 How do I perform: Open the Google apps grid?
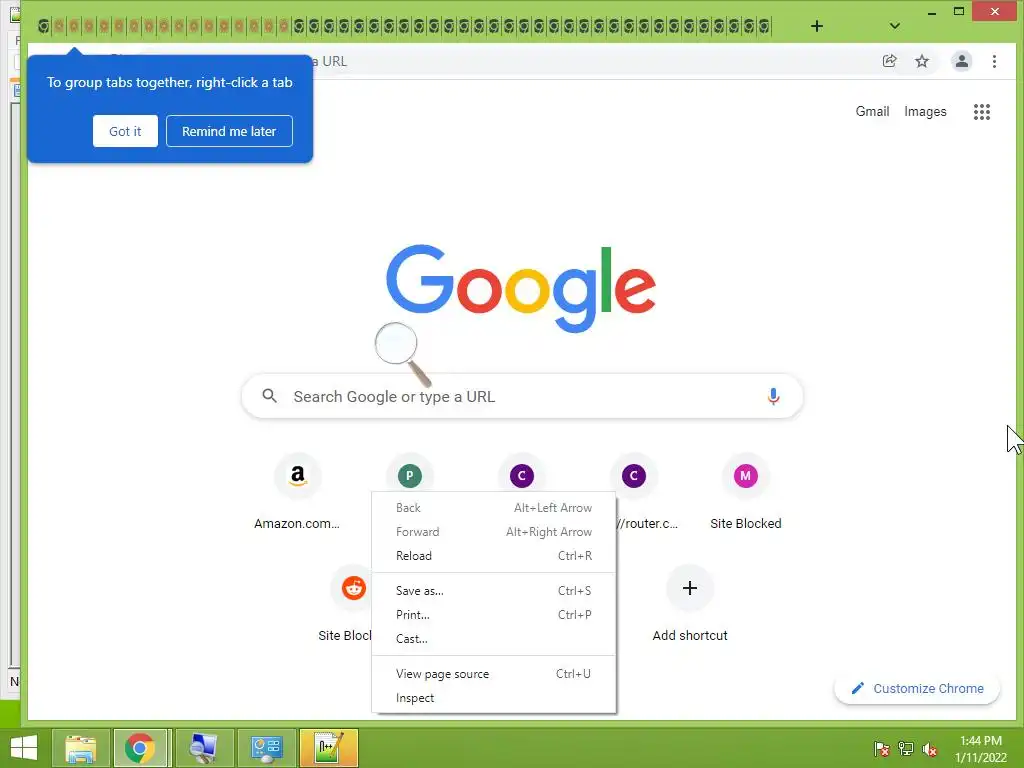[982, 112]
